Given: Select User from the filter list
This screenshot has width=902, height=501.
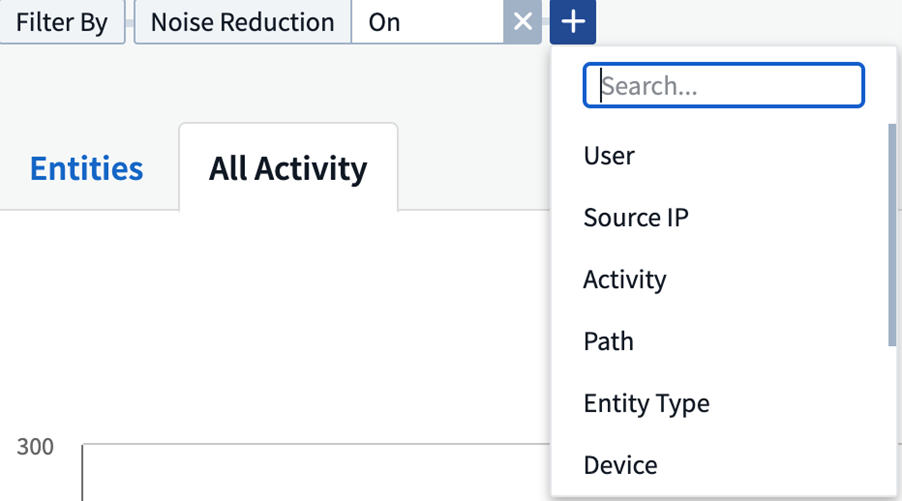Looking at the screenshot, I should [x=609, y=156].
